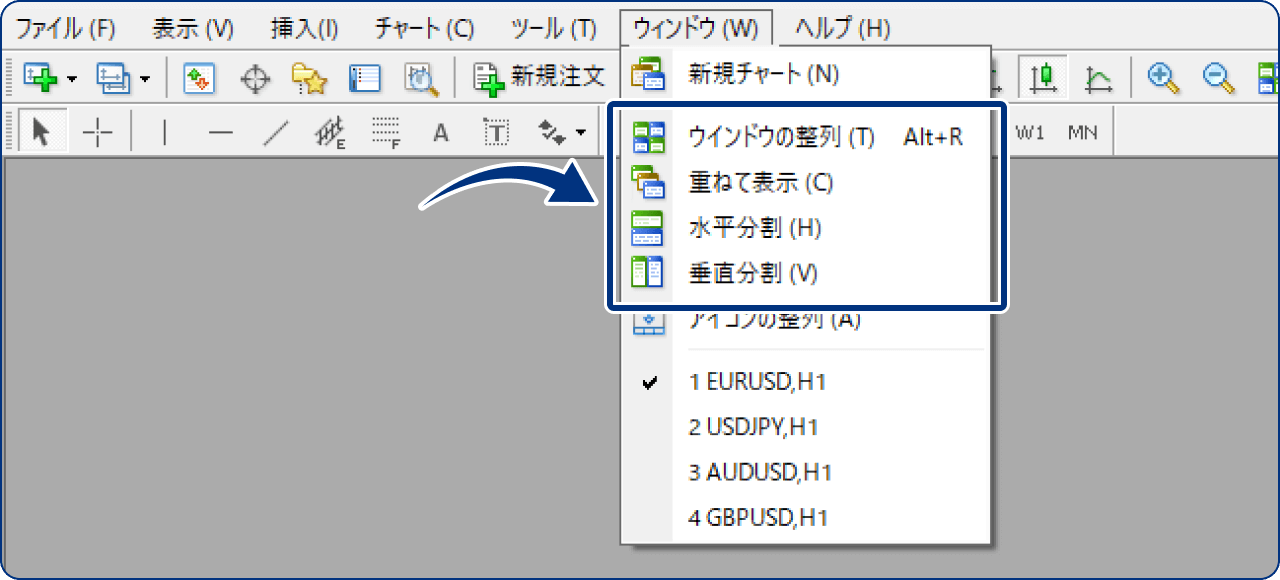Choose 水平分割 (H) menu entry
Screen dimensions: 1280x580
click(x=806, y=228)
